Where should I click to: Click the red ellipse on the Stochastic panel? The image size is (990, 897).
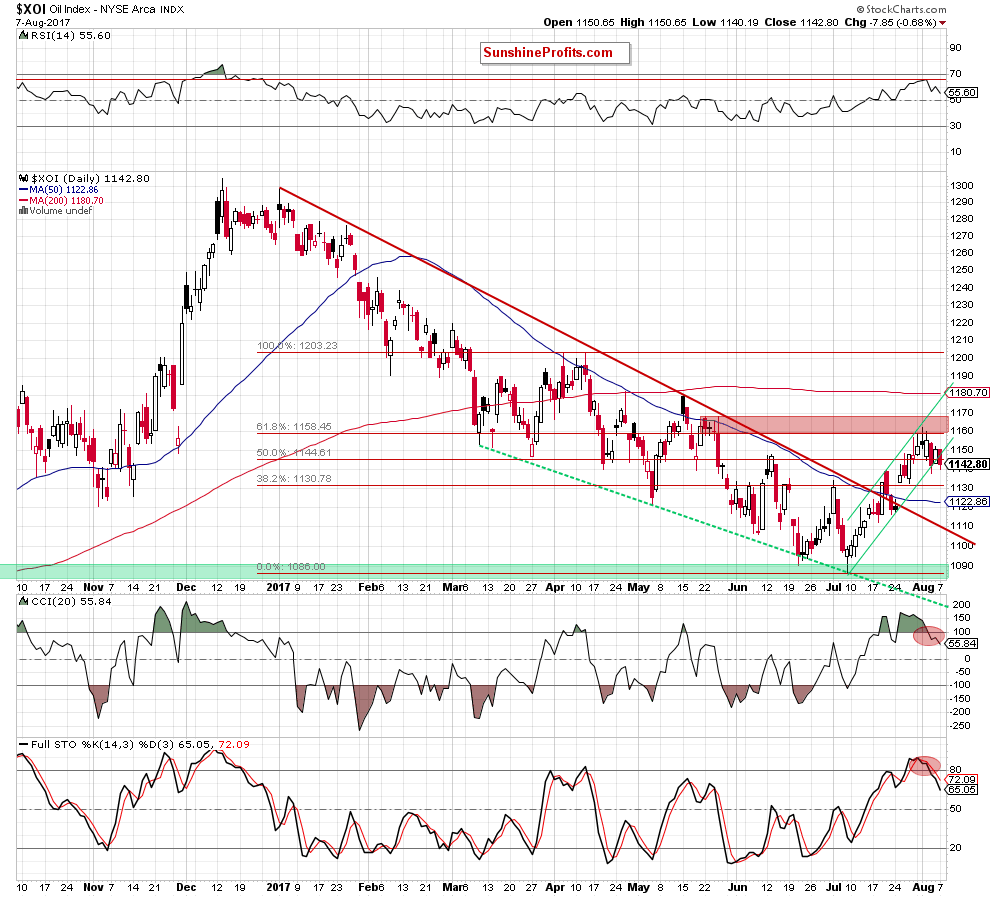[924, 766]
